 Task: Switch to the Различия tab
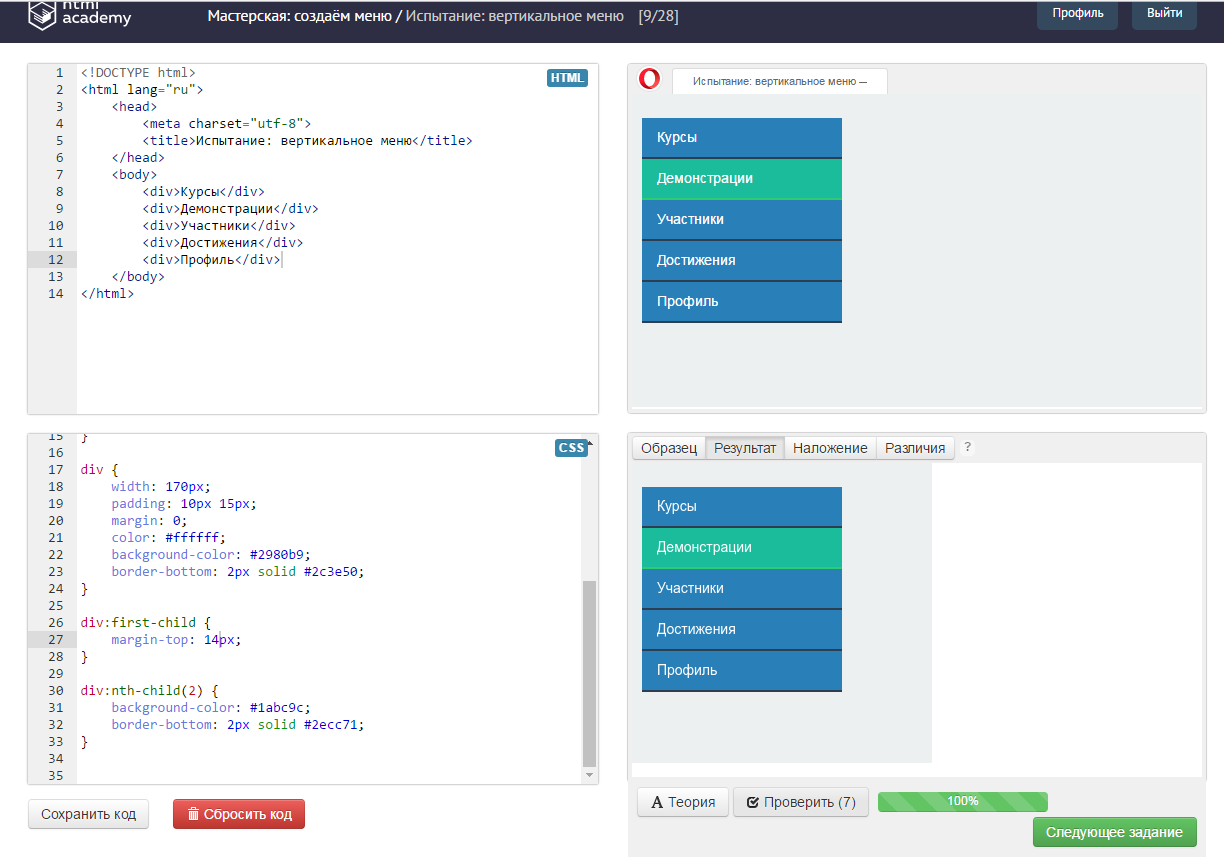[x=915, y=448]
